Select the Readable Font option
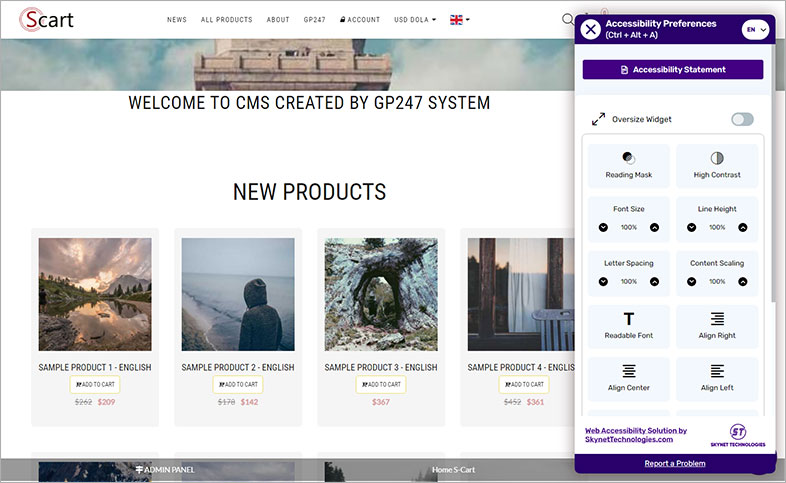 tap(628, 325)
